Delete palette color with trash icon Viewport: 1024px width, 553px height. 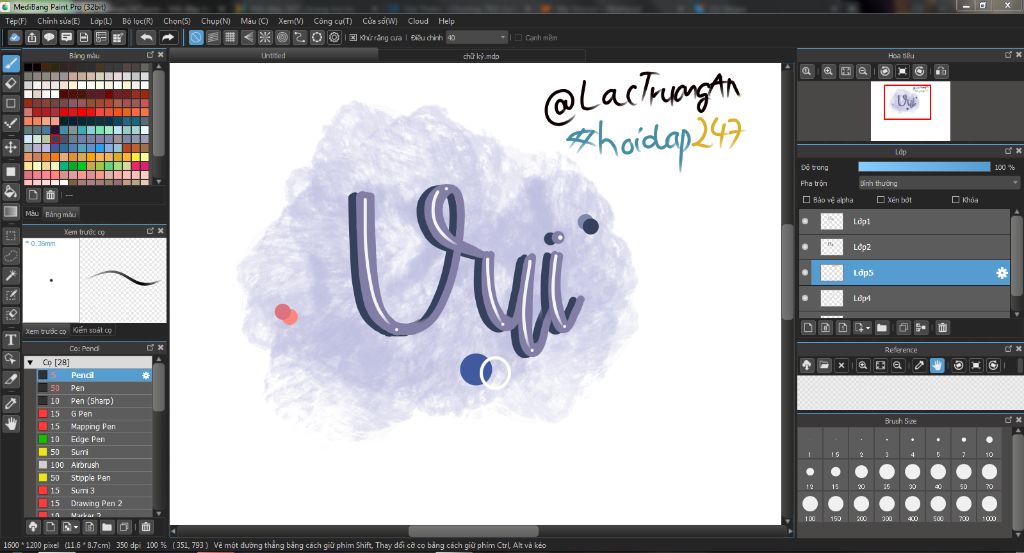(x=50, y=195)
